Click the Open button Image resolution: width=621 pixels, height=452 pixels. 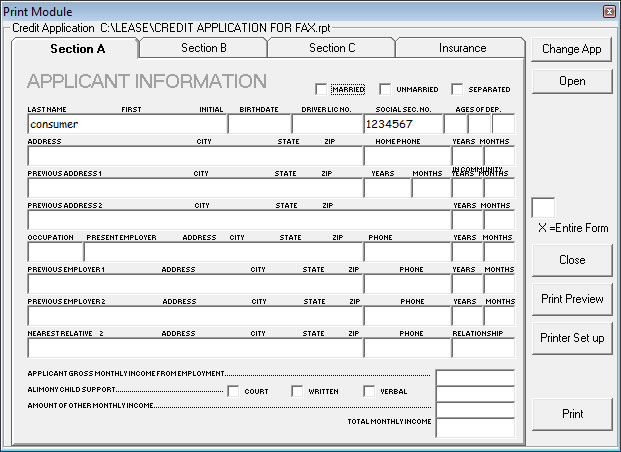click(572, 81)
